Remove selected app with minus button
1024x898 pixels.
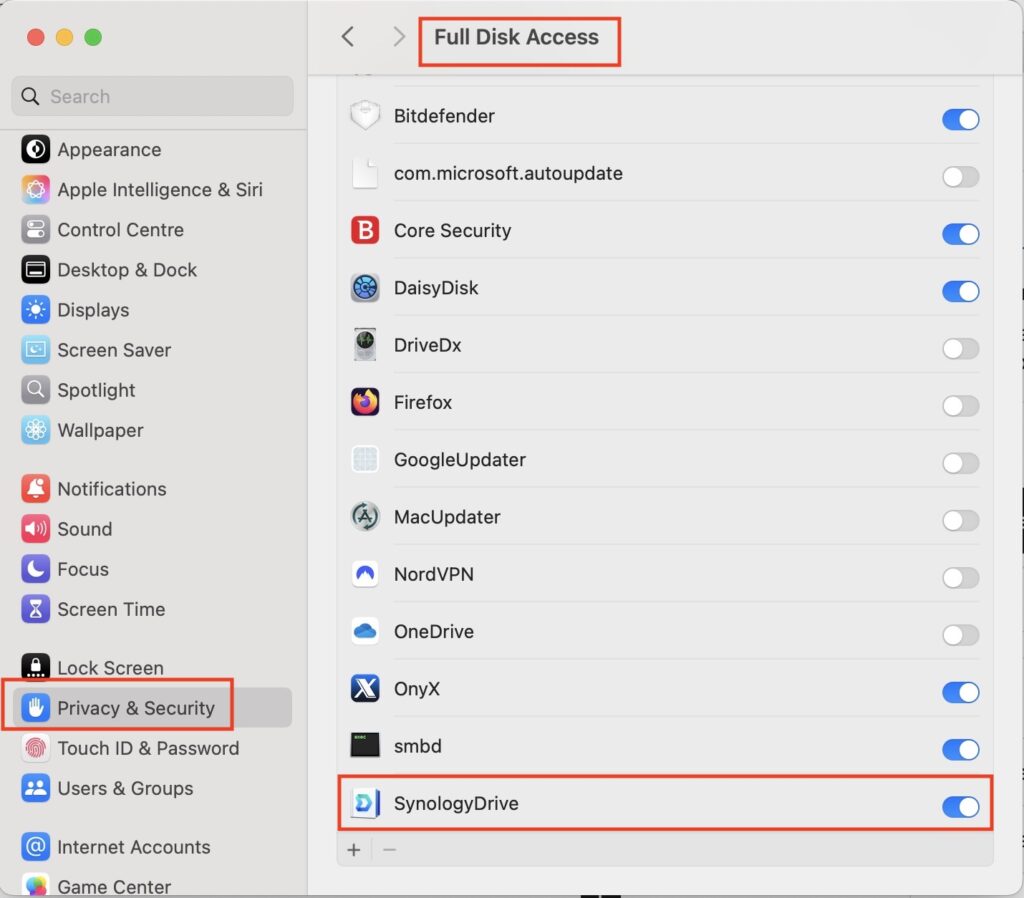(x=390, y=850)
